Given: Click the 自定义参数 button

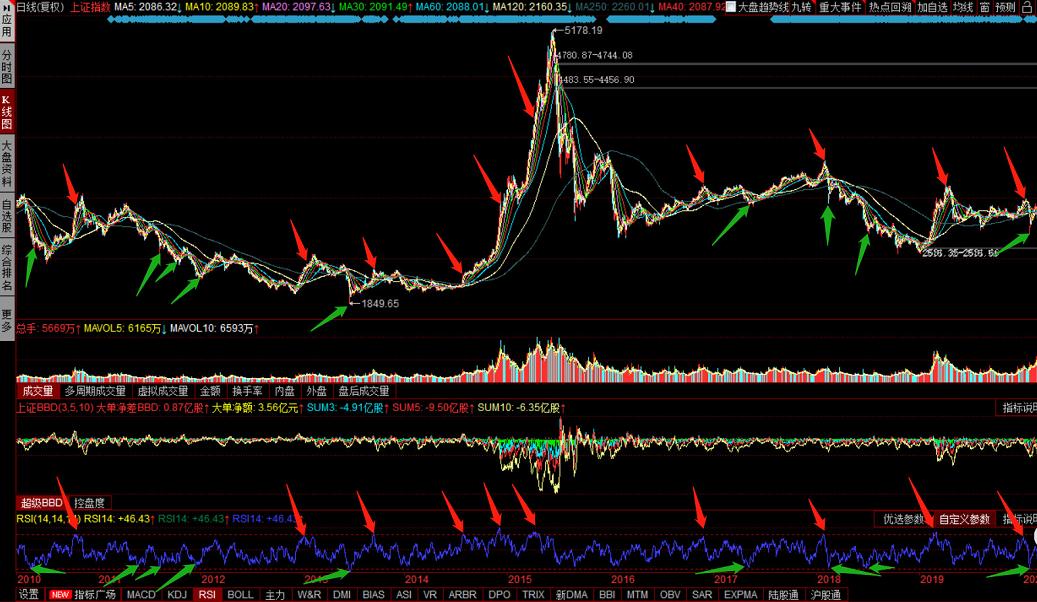Looking at the screenshot, I should click(964, 519).
